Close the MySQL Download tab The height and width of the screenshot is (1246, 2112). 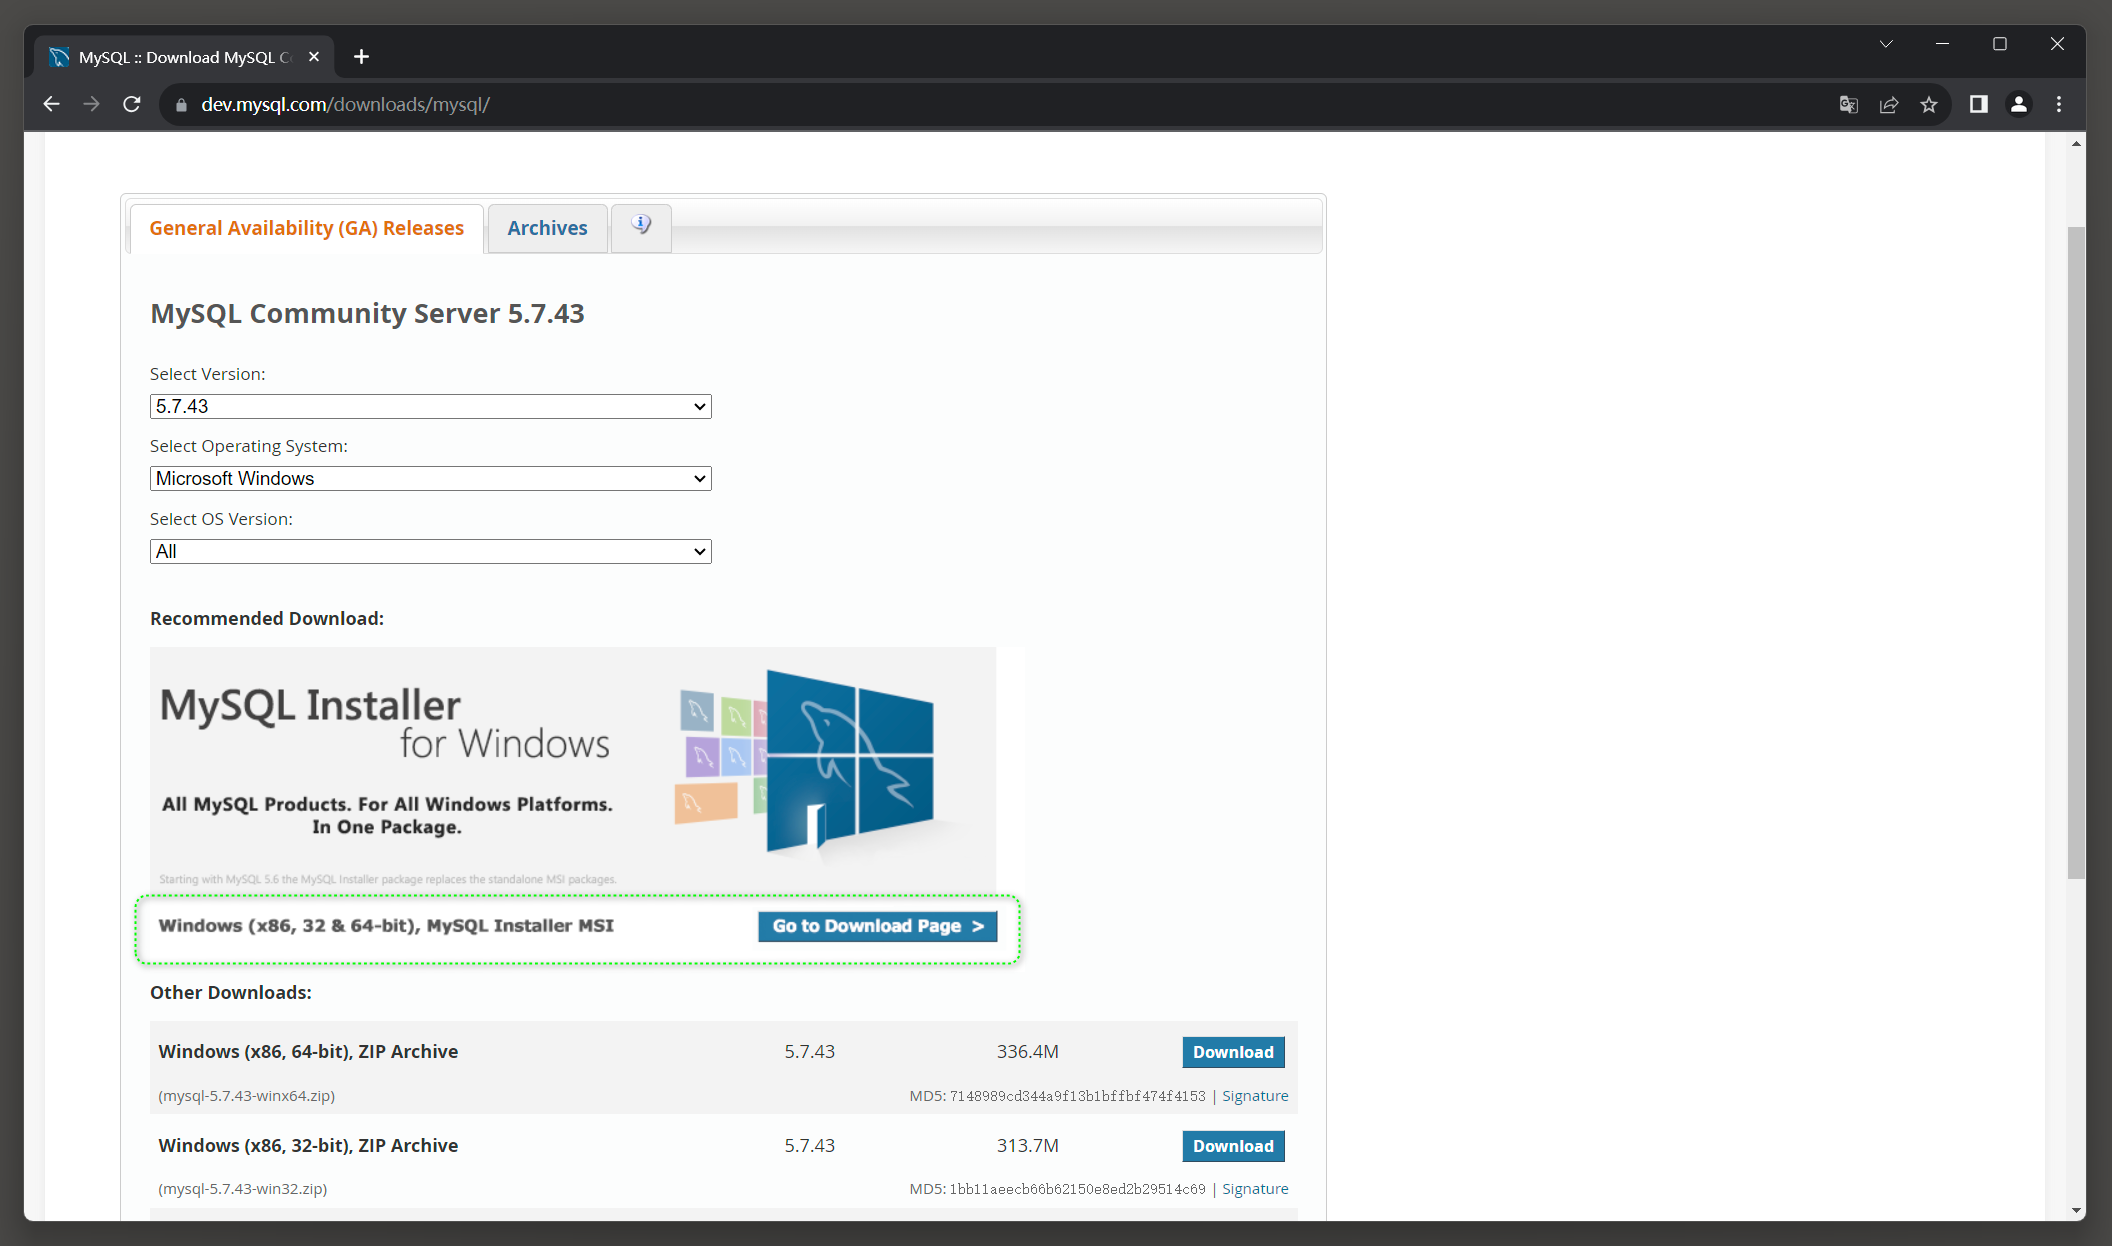tap(314, 57)
